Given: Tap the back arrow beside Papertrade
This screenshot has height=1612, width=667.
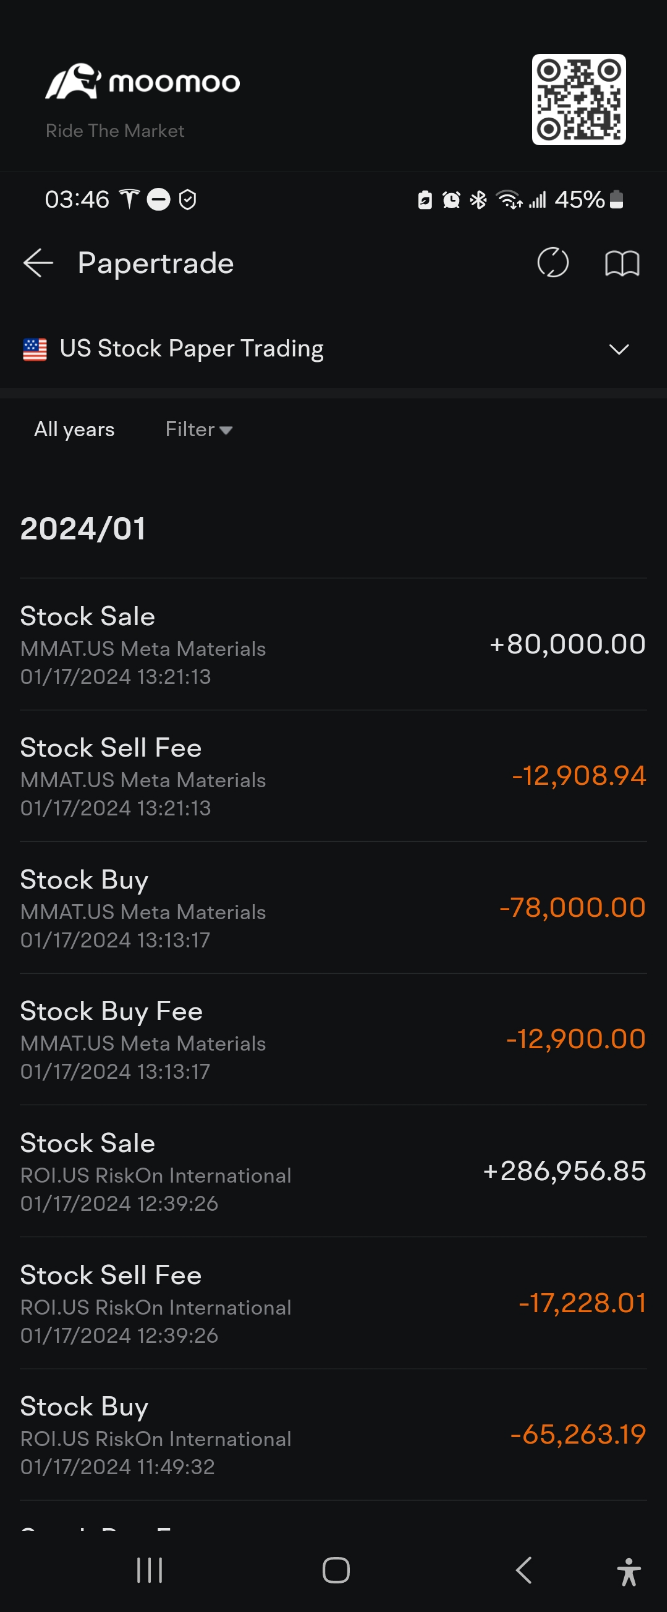Looking at the screenshot, I should tap(38, 263).
